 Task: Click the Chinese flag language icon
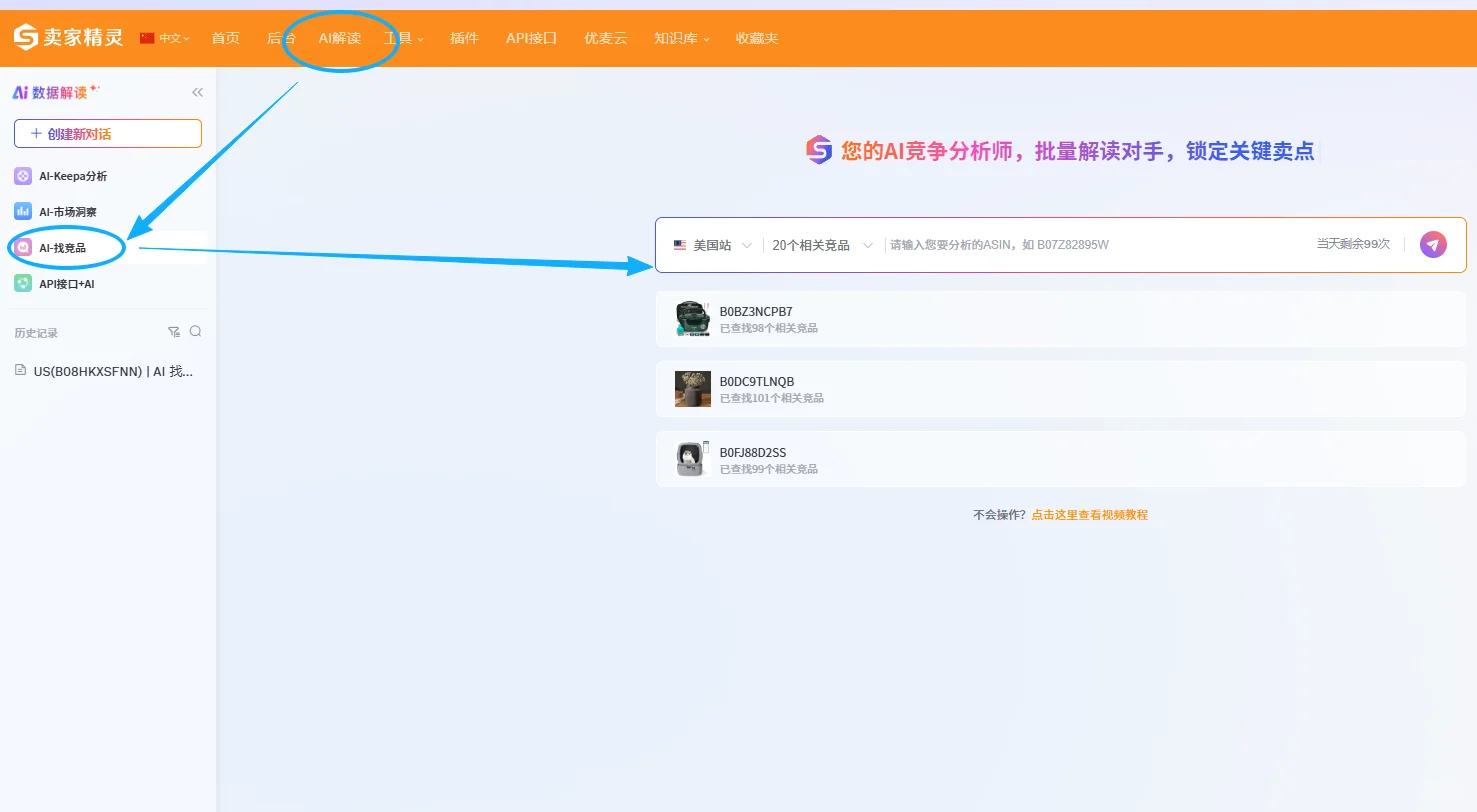146,36
